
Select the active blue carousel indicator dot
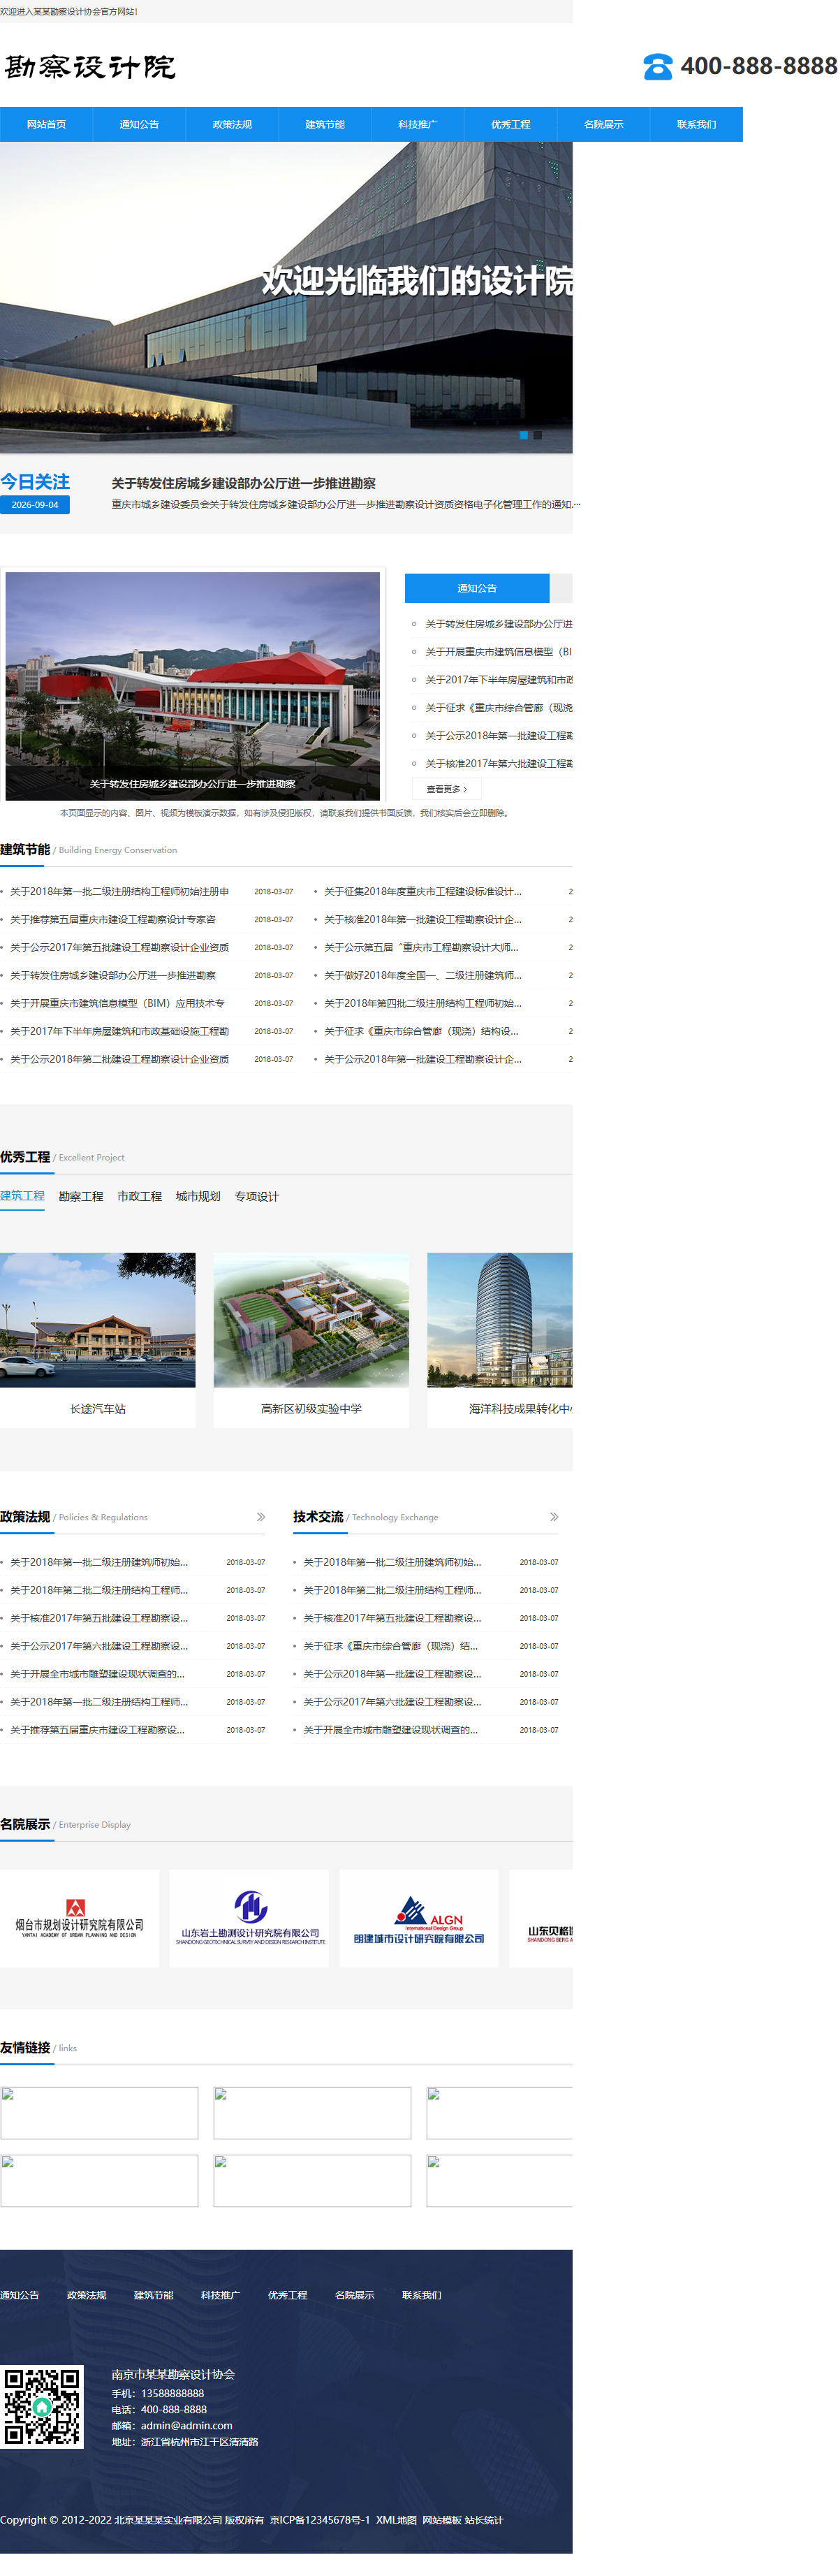click(523, 435)
